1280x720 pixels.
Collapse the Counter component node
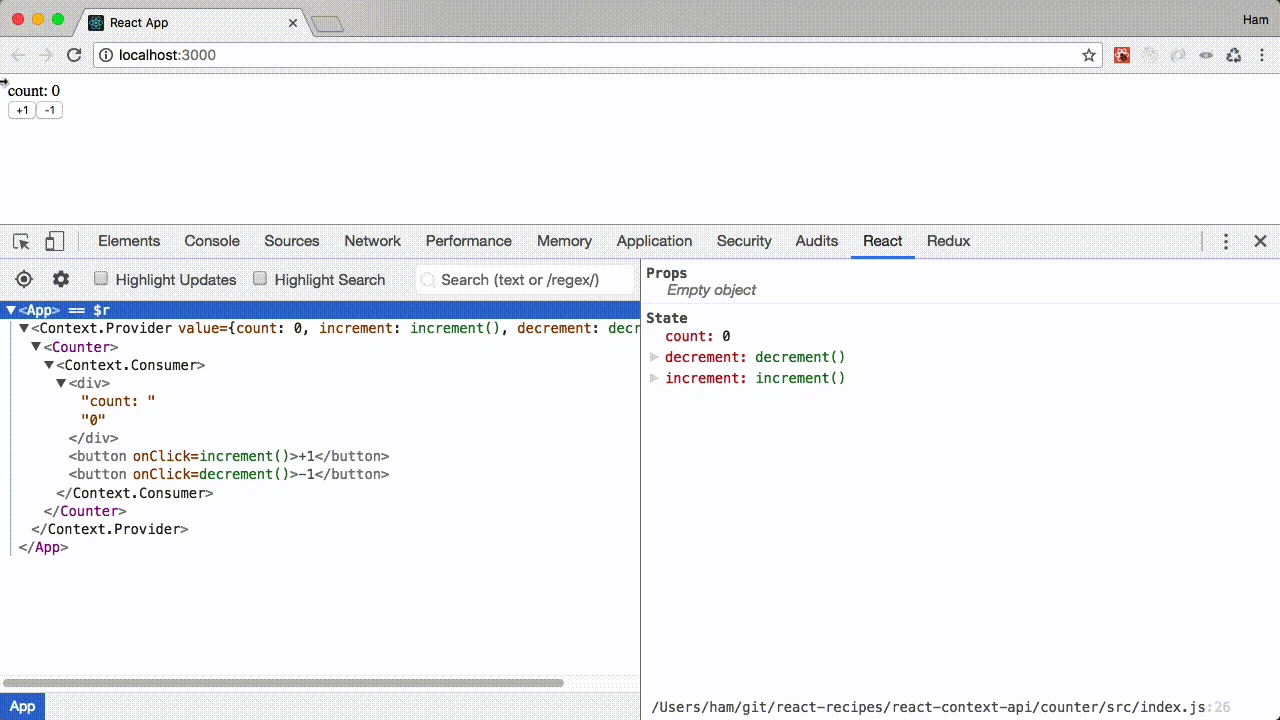pyautogui.click(x=36, y=347)
